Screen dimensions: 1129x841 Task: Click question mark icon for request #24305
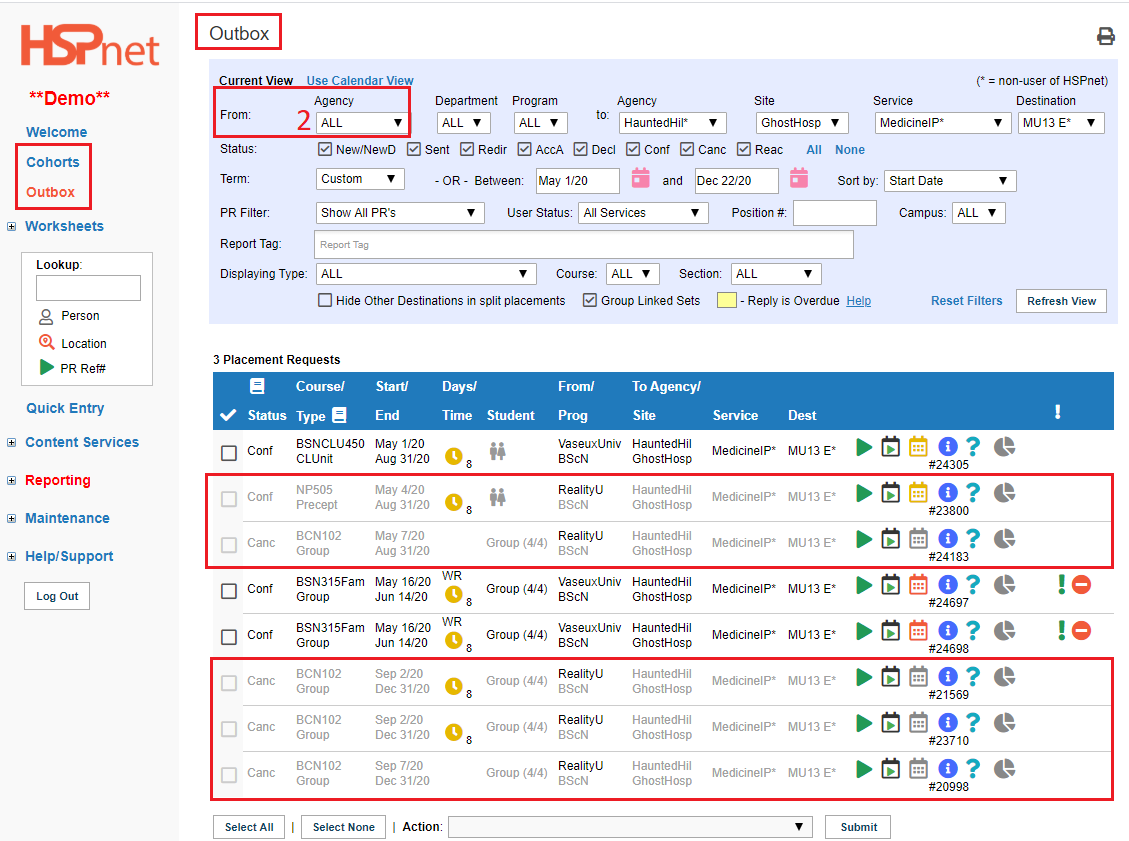point(973,447)
